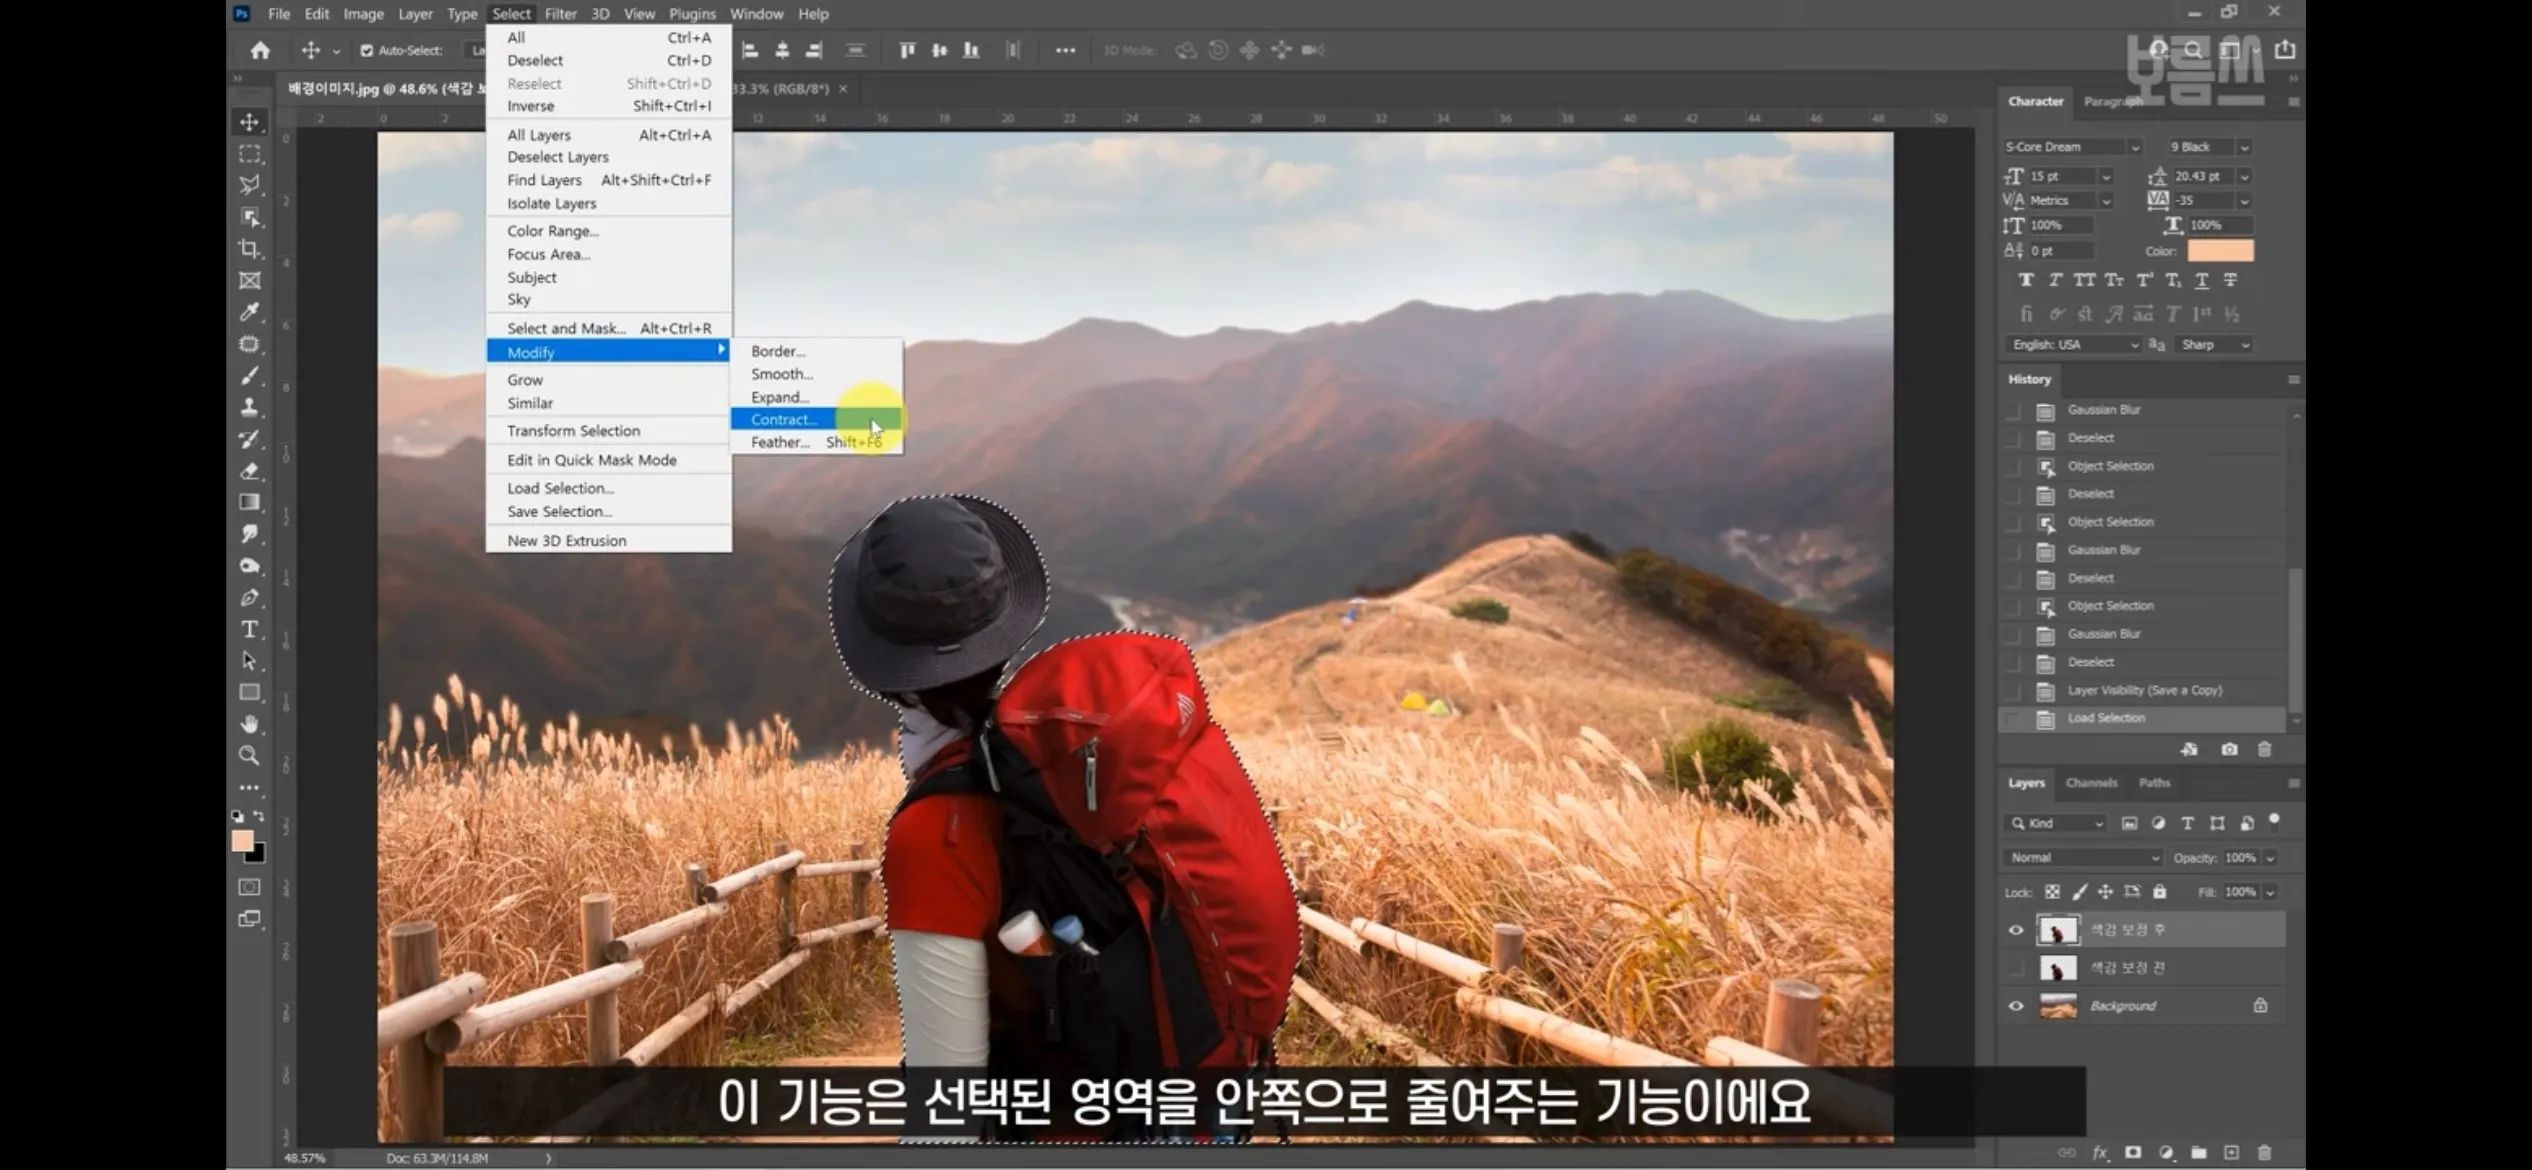Viewport: 2532px width, 1170px height.
Task: Select the Eyedropper tool
Action: click(x=249, y=313)
